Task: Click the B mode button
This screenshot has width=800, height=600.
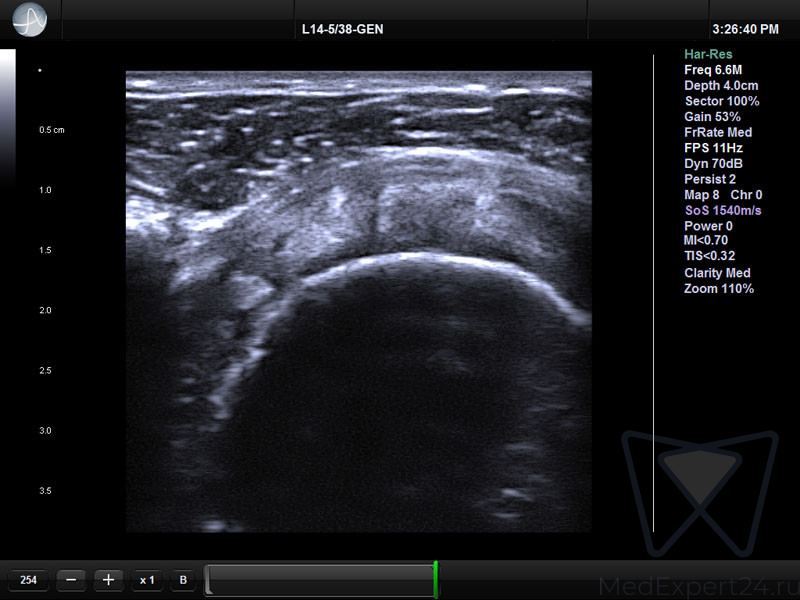Action: [183, 580]
